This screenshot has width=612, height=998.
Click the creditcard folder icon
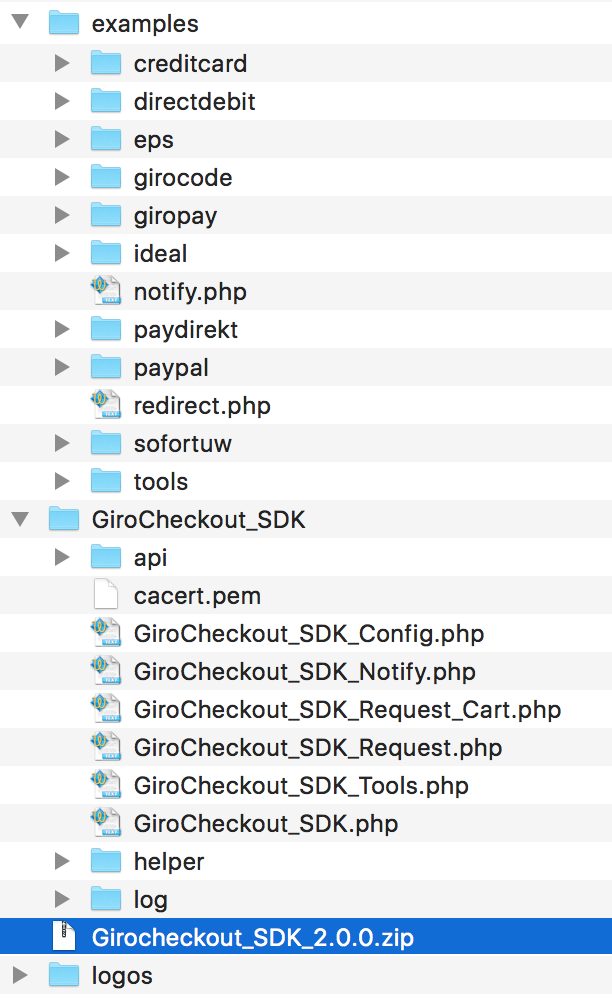[x=106, y=63]
